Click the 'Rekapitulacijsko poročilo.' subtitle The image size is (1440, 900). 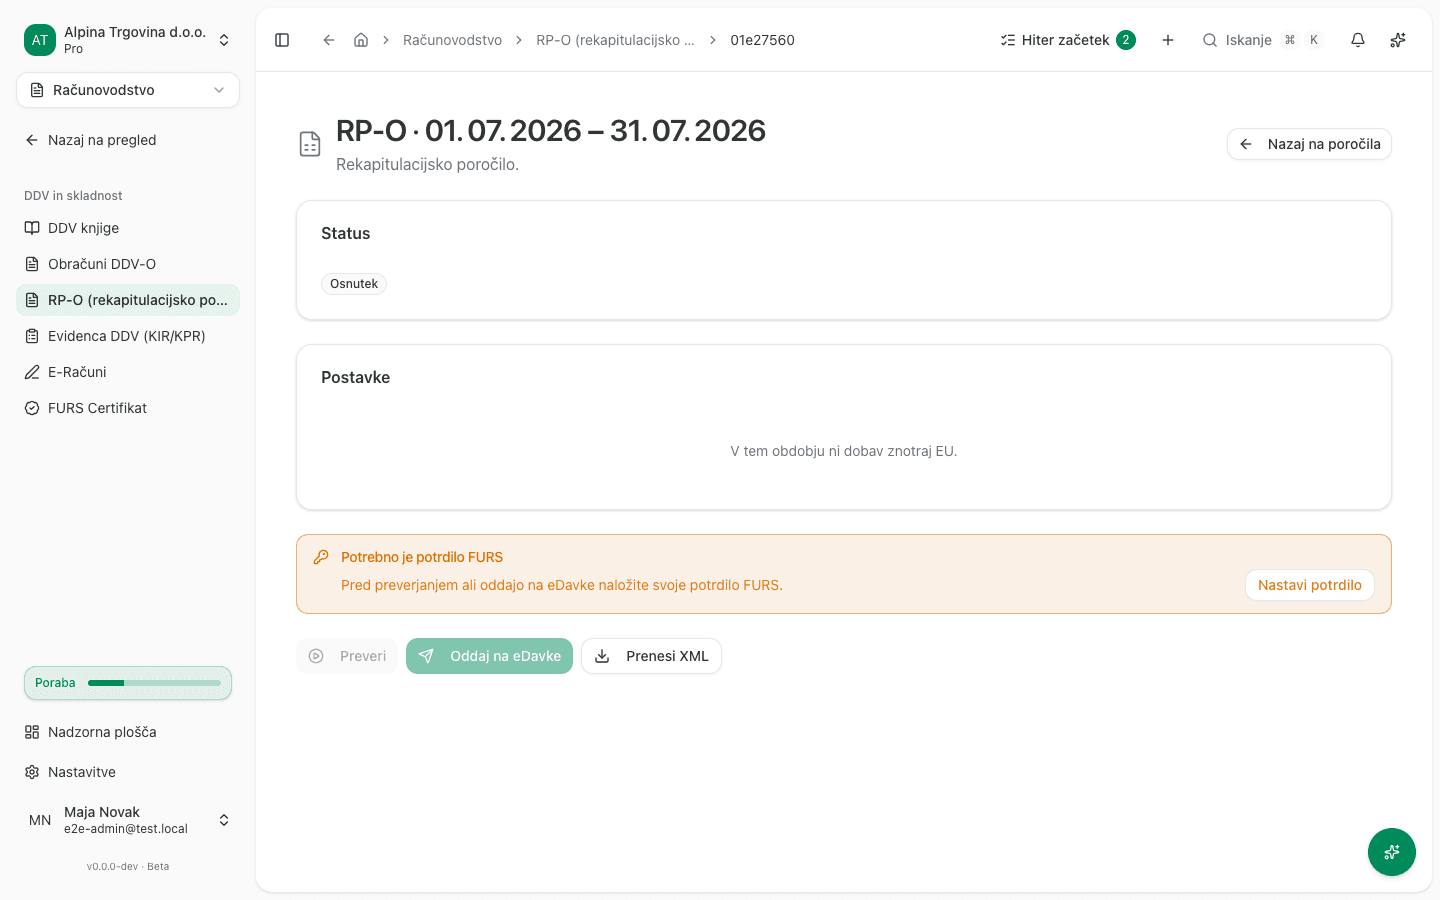point(427,164)
